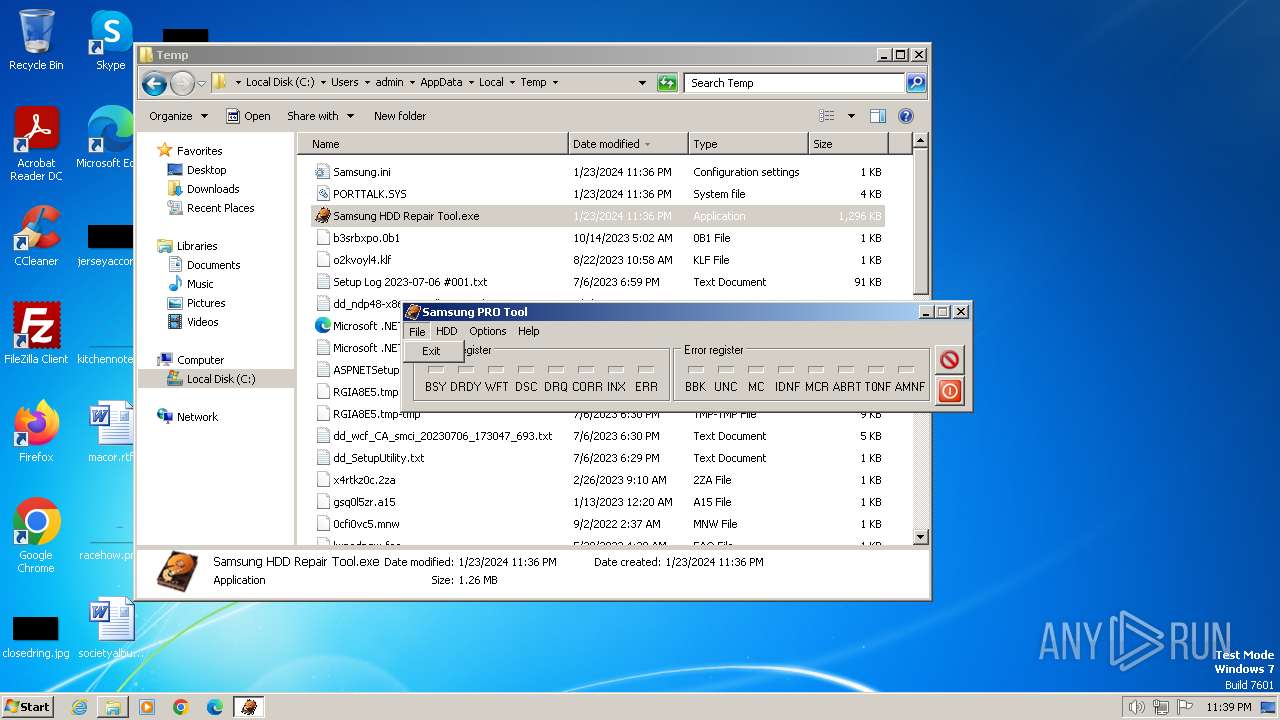Select the macor.rtf desktop document

click(110, 431)
